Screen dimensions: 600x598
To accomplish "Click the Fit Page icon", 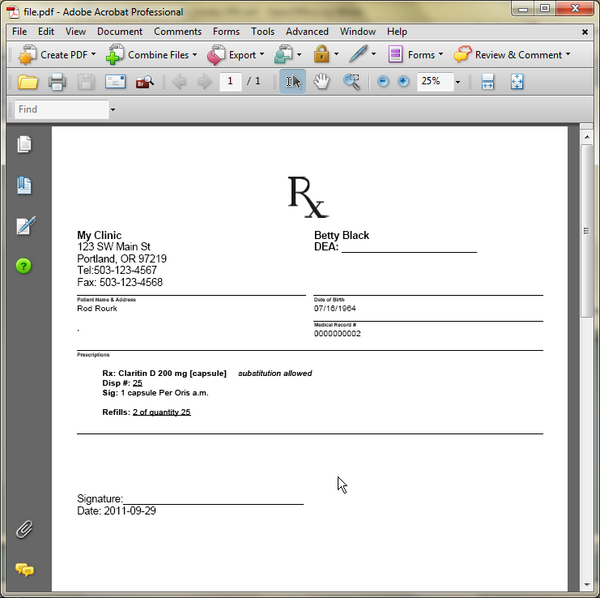I will tap(517, 81).
